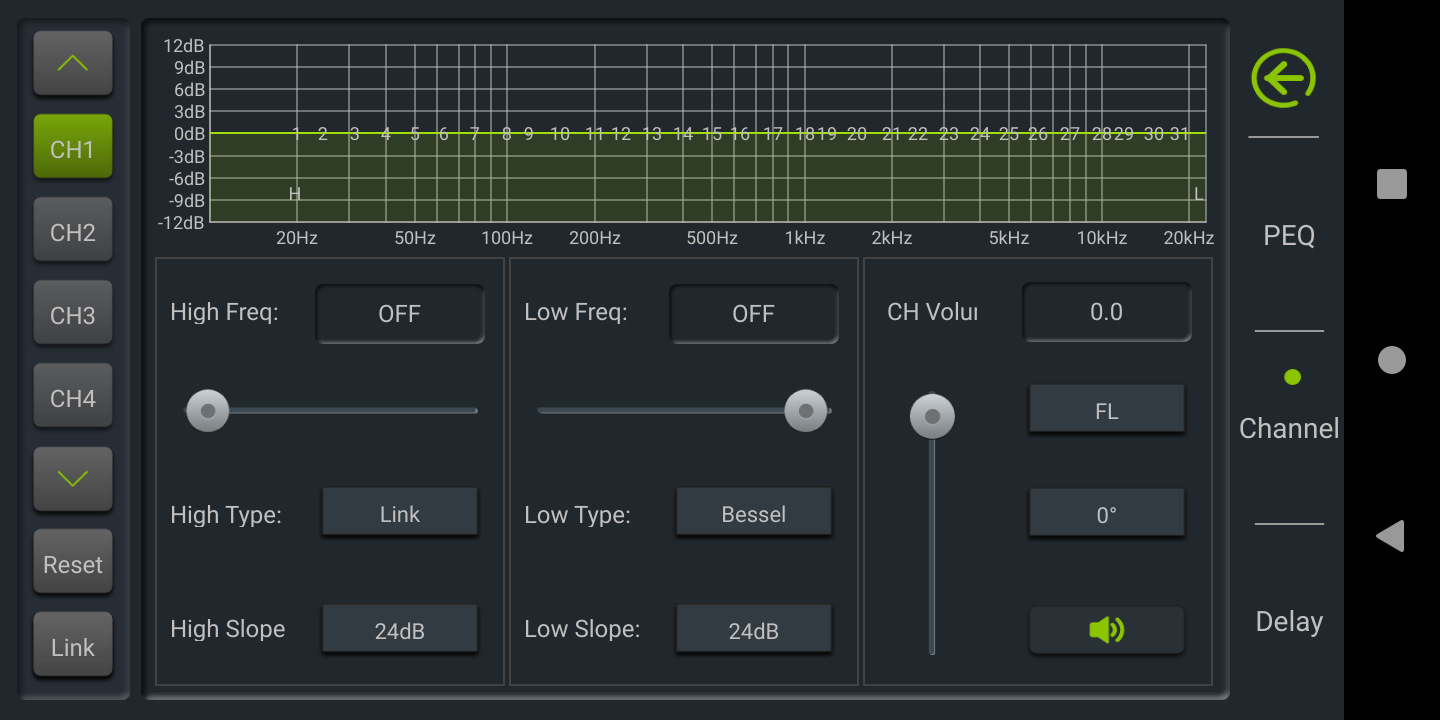Click the 12dB gain axis label
Viewport: 1440px width, 720px height.
pyautogui.click(x=184, y=46)
